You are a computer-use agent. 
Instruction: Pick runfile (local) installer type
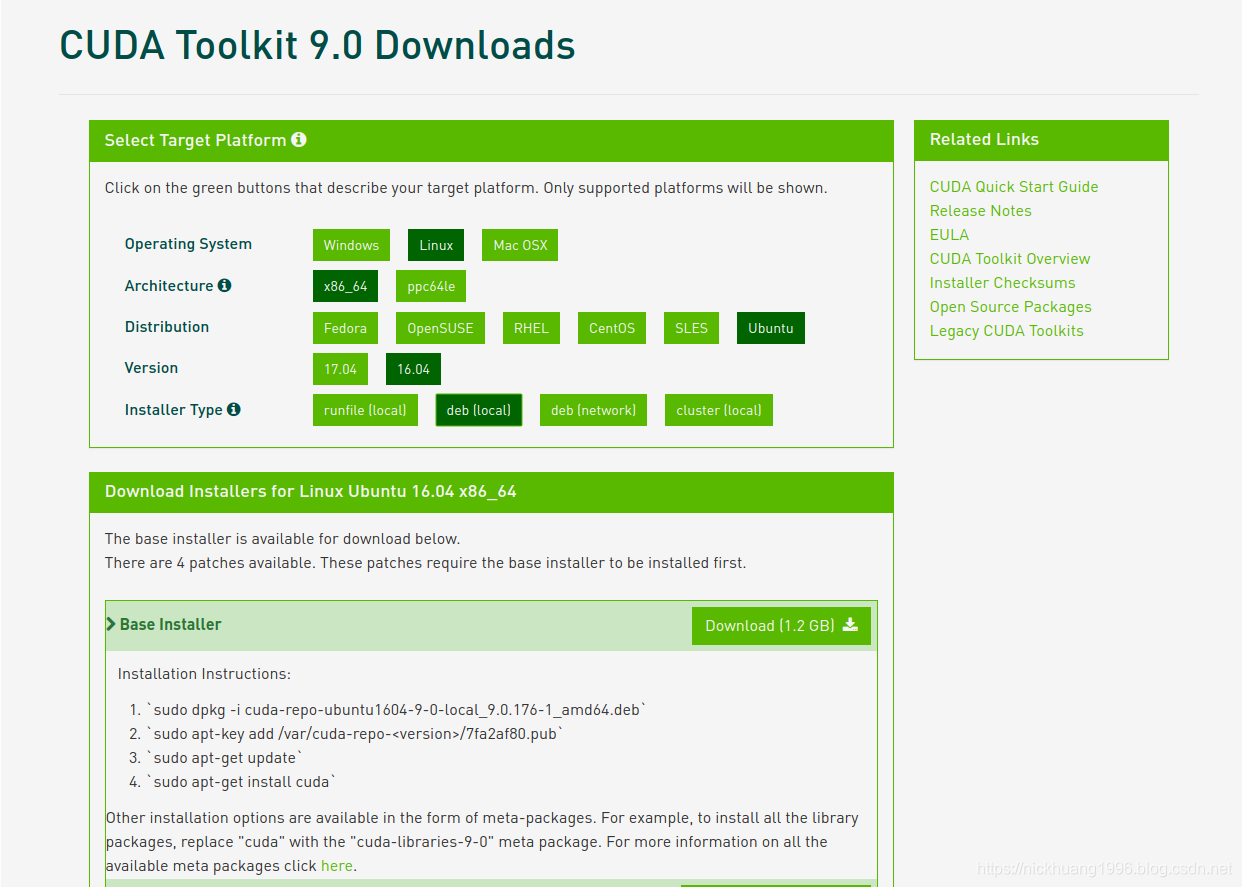click(x=365, y=410)
